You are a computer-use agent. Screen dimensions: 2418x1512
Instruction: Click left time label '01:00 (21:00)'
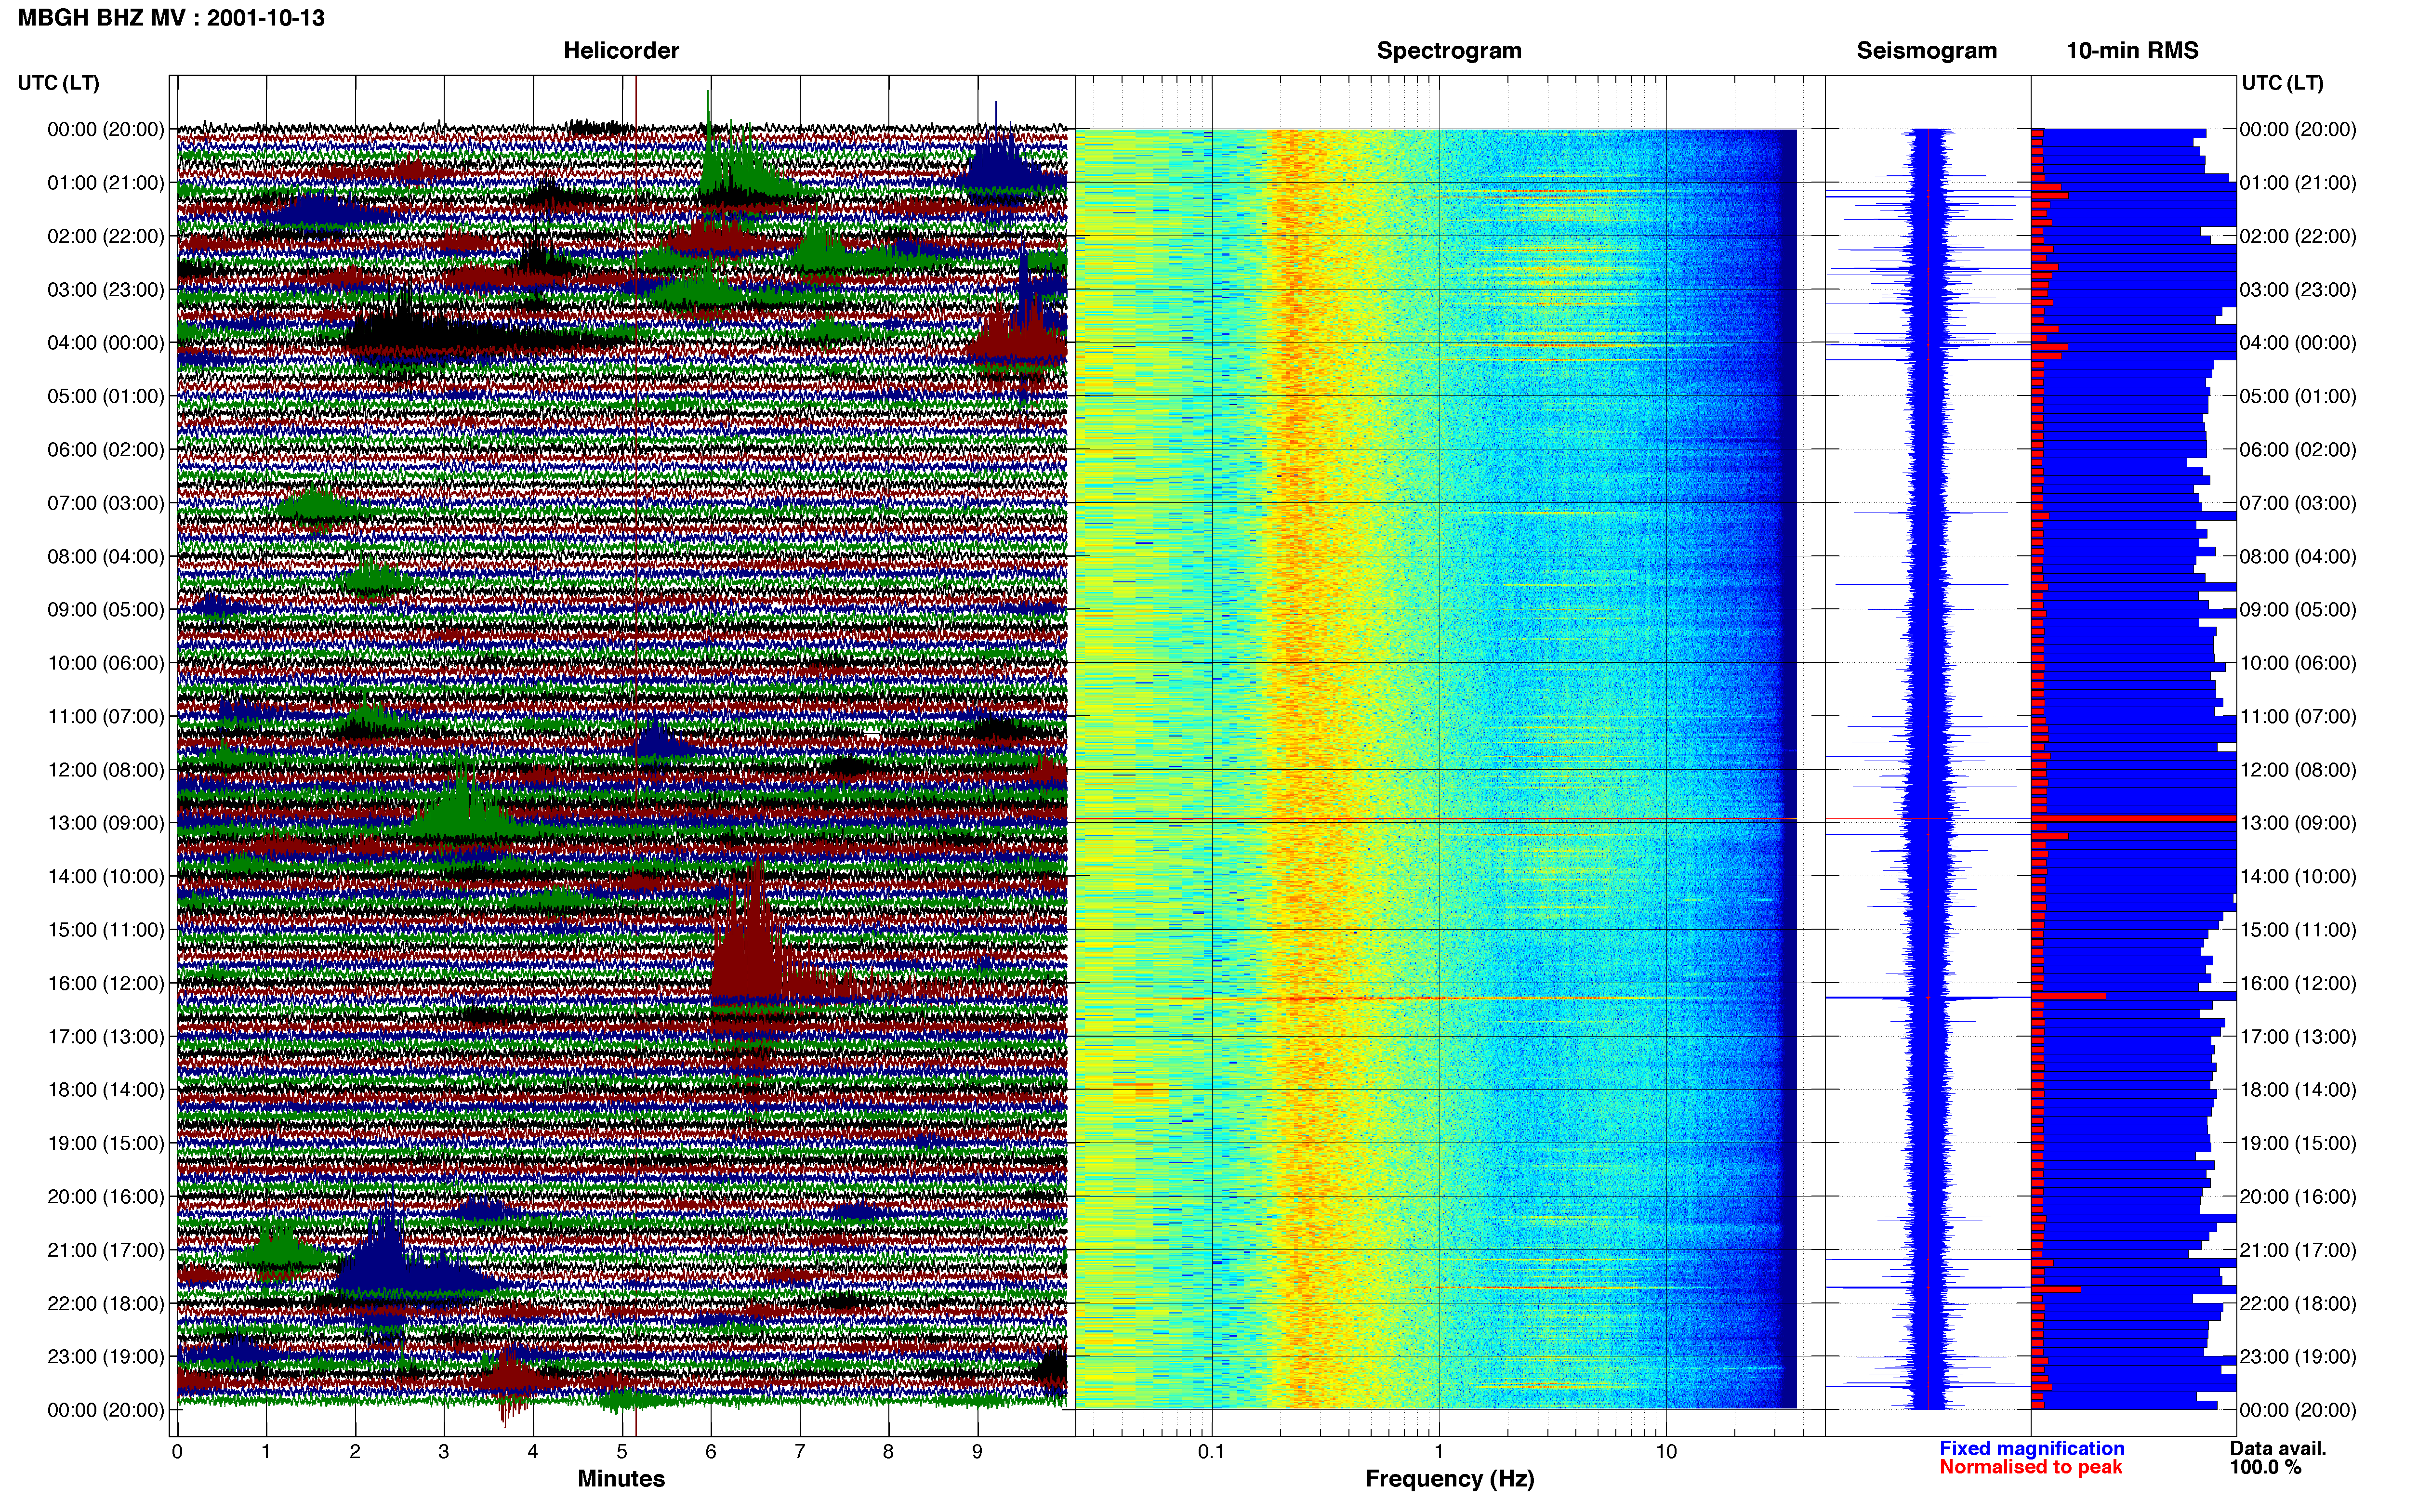coord(105,183)
